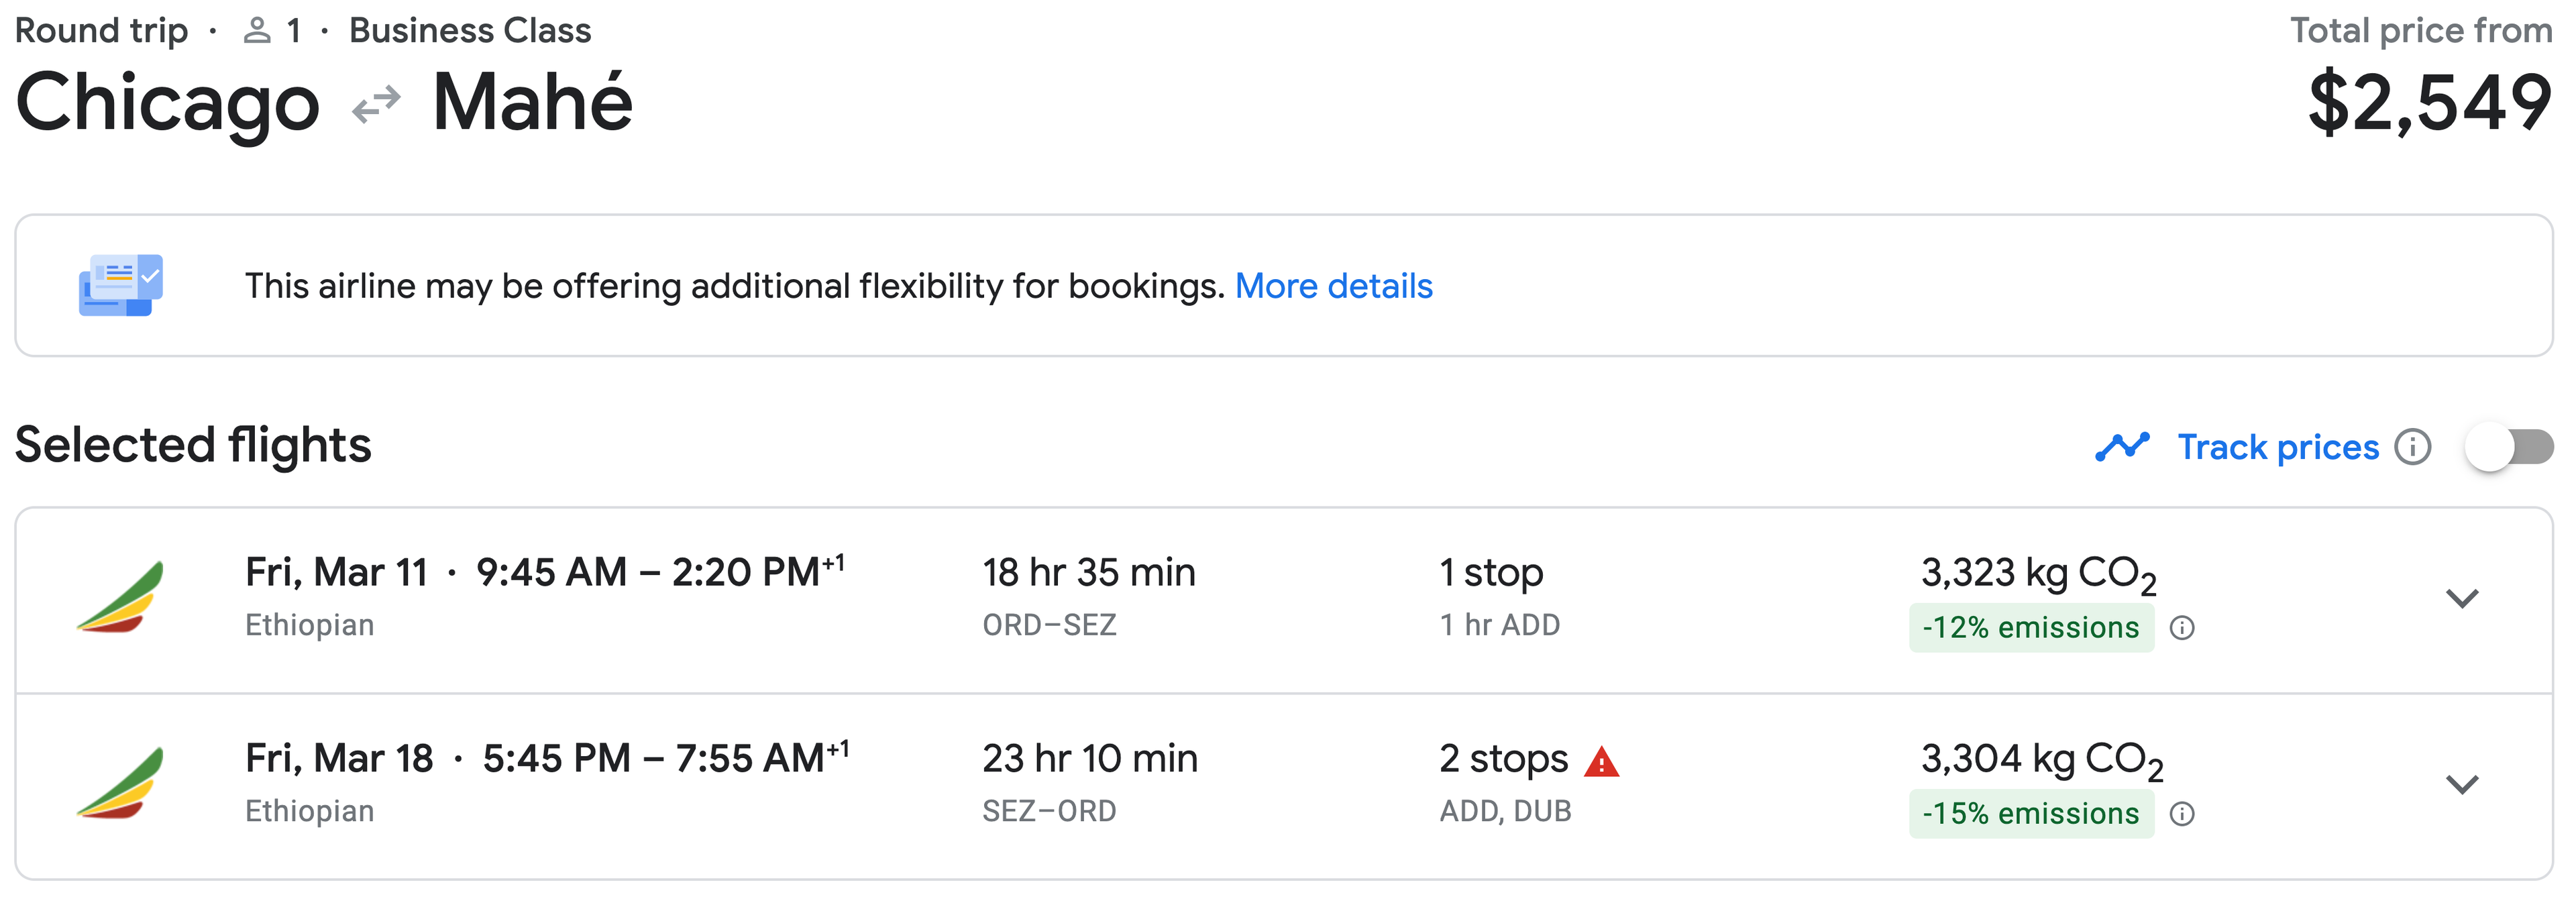Click the $2,549 total price
This screenshot has height=905, width=2576.
(2429, 102)
